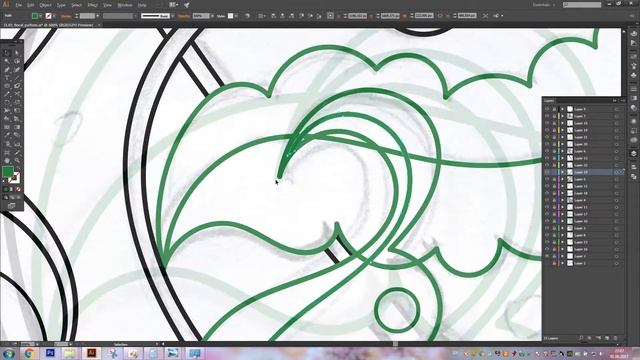Activate the Rotate tool
The image size is (640, 360).
point(7,102)
